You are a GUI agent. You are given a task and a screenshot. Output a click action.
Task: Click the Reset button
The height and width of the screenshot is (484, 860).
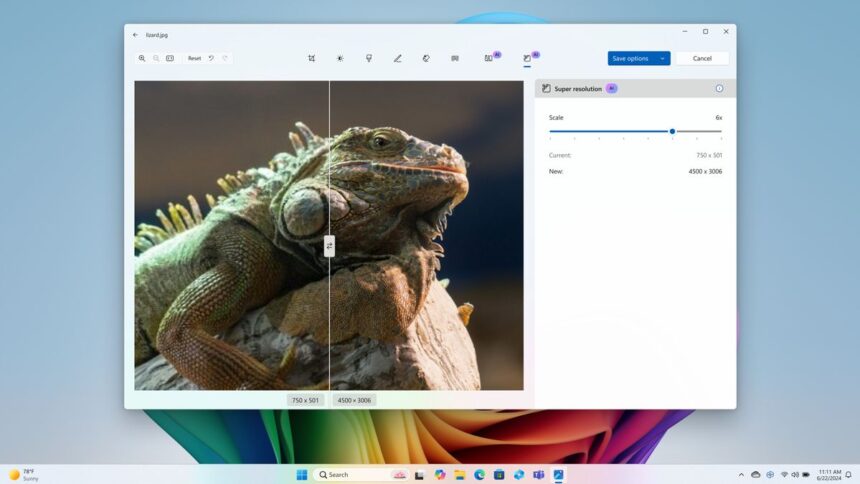coord(194,58)
